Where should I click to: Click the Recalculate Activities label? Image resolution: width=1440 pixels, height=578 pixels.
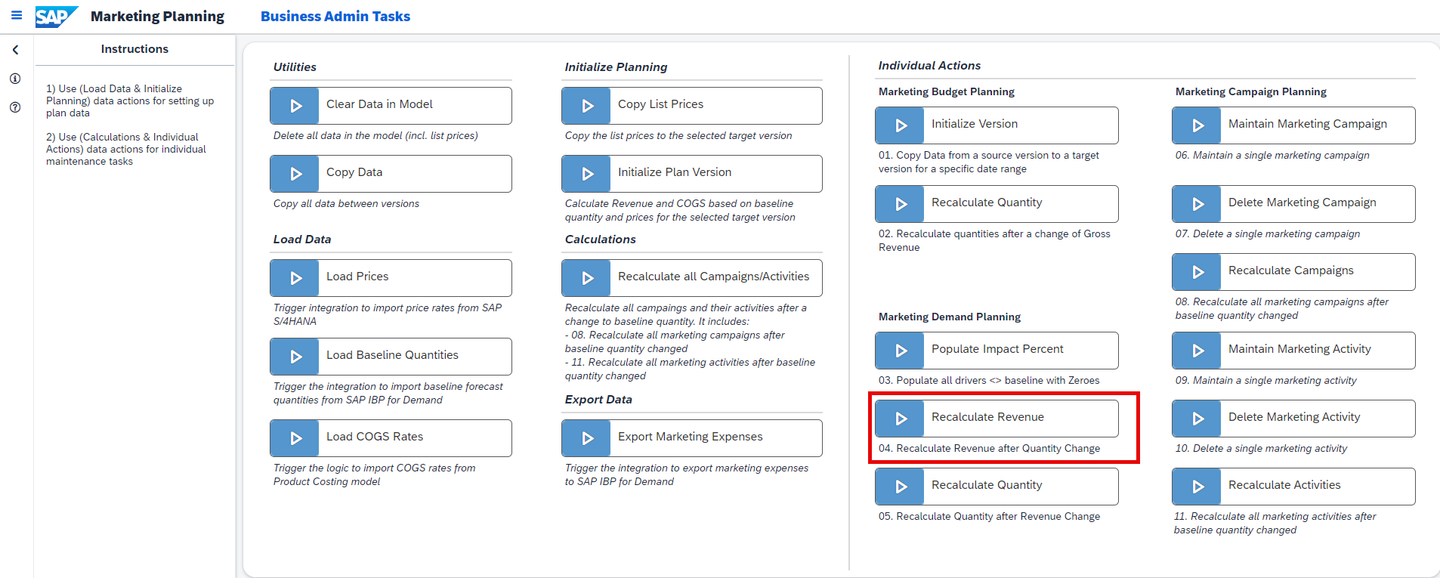pyautogui.click(x=1284, y=485)
